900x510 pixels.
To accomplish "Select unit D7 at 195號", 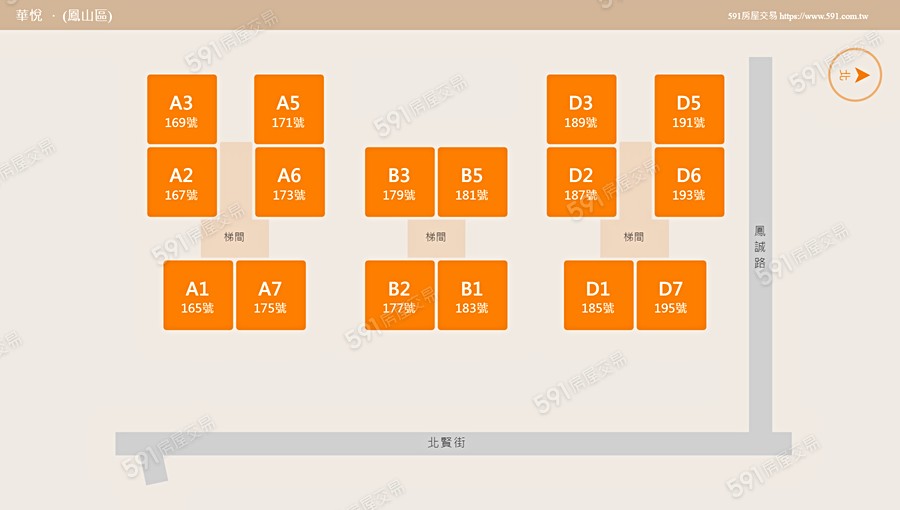I will coord(671,295).
